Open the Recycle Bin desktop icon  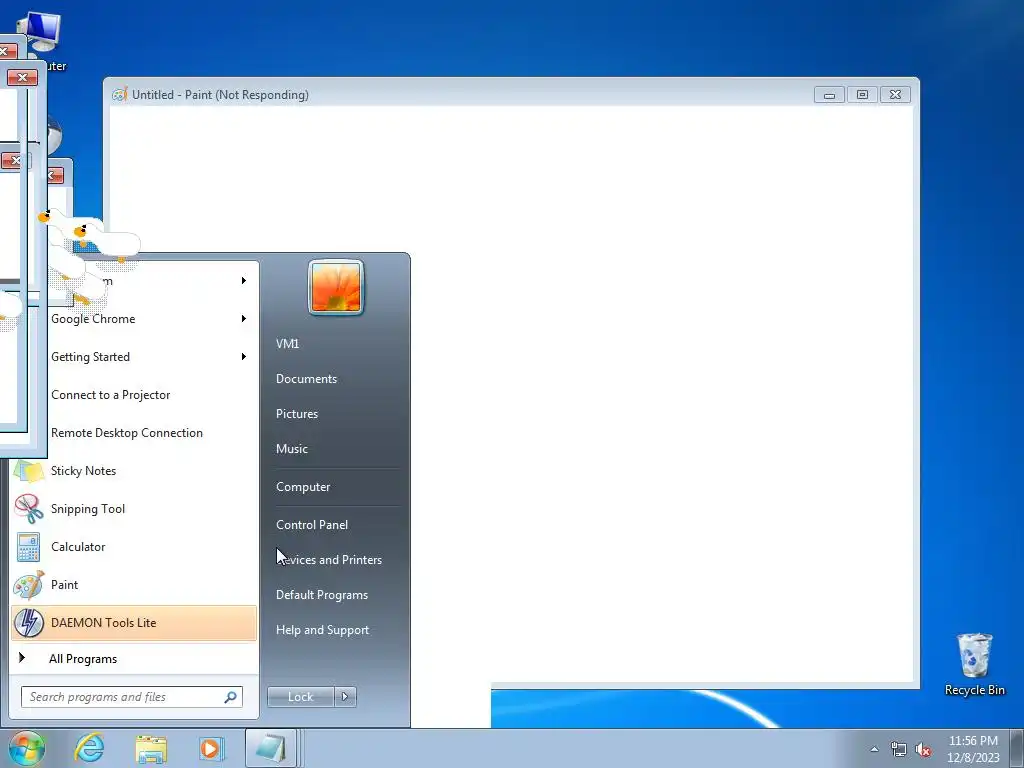[x=974, y=664]
